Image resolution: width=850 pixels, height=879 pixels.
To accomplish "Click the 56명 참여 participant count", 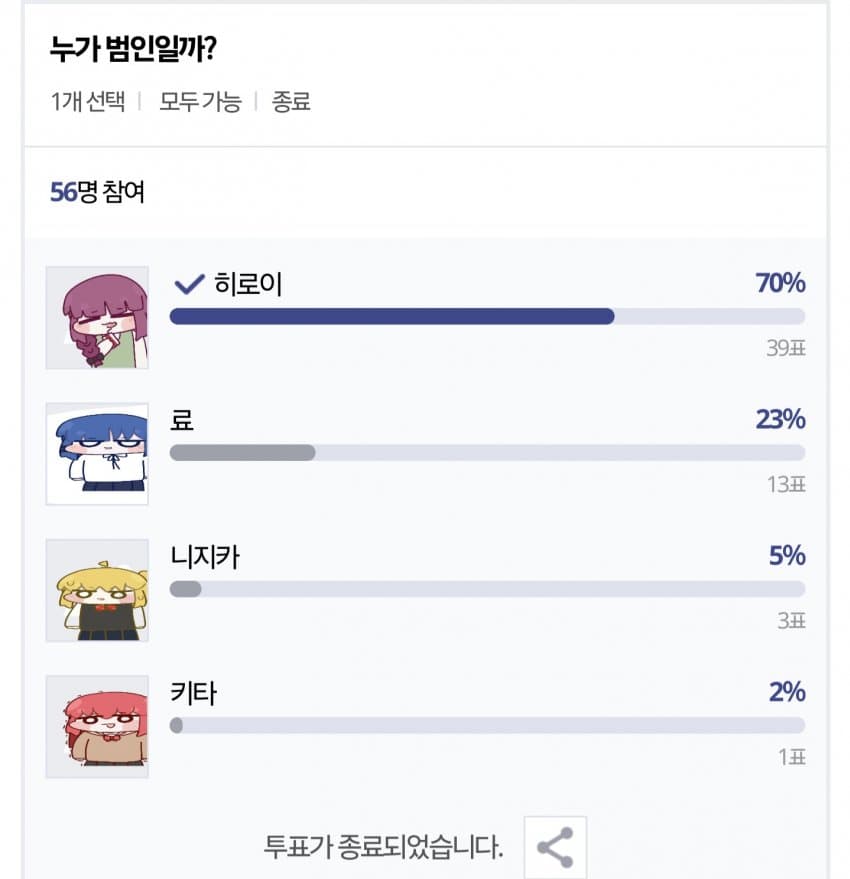I will click(97, 192).
